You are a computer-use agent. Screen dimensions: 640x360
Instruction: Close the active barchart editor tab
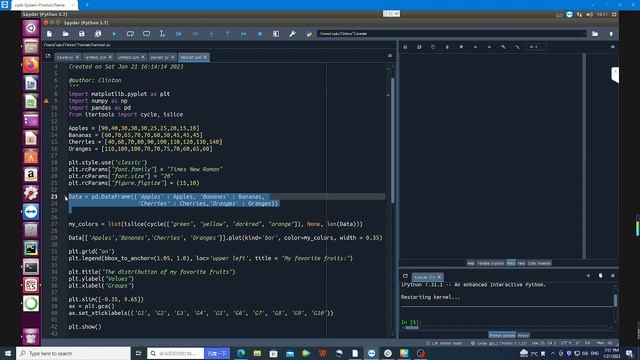click(x=205, y=57)
